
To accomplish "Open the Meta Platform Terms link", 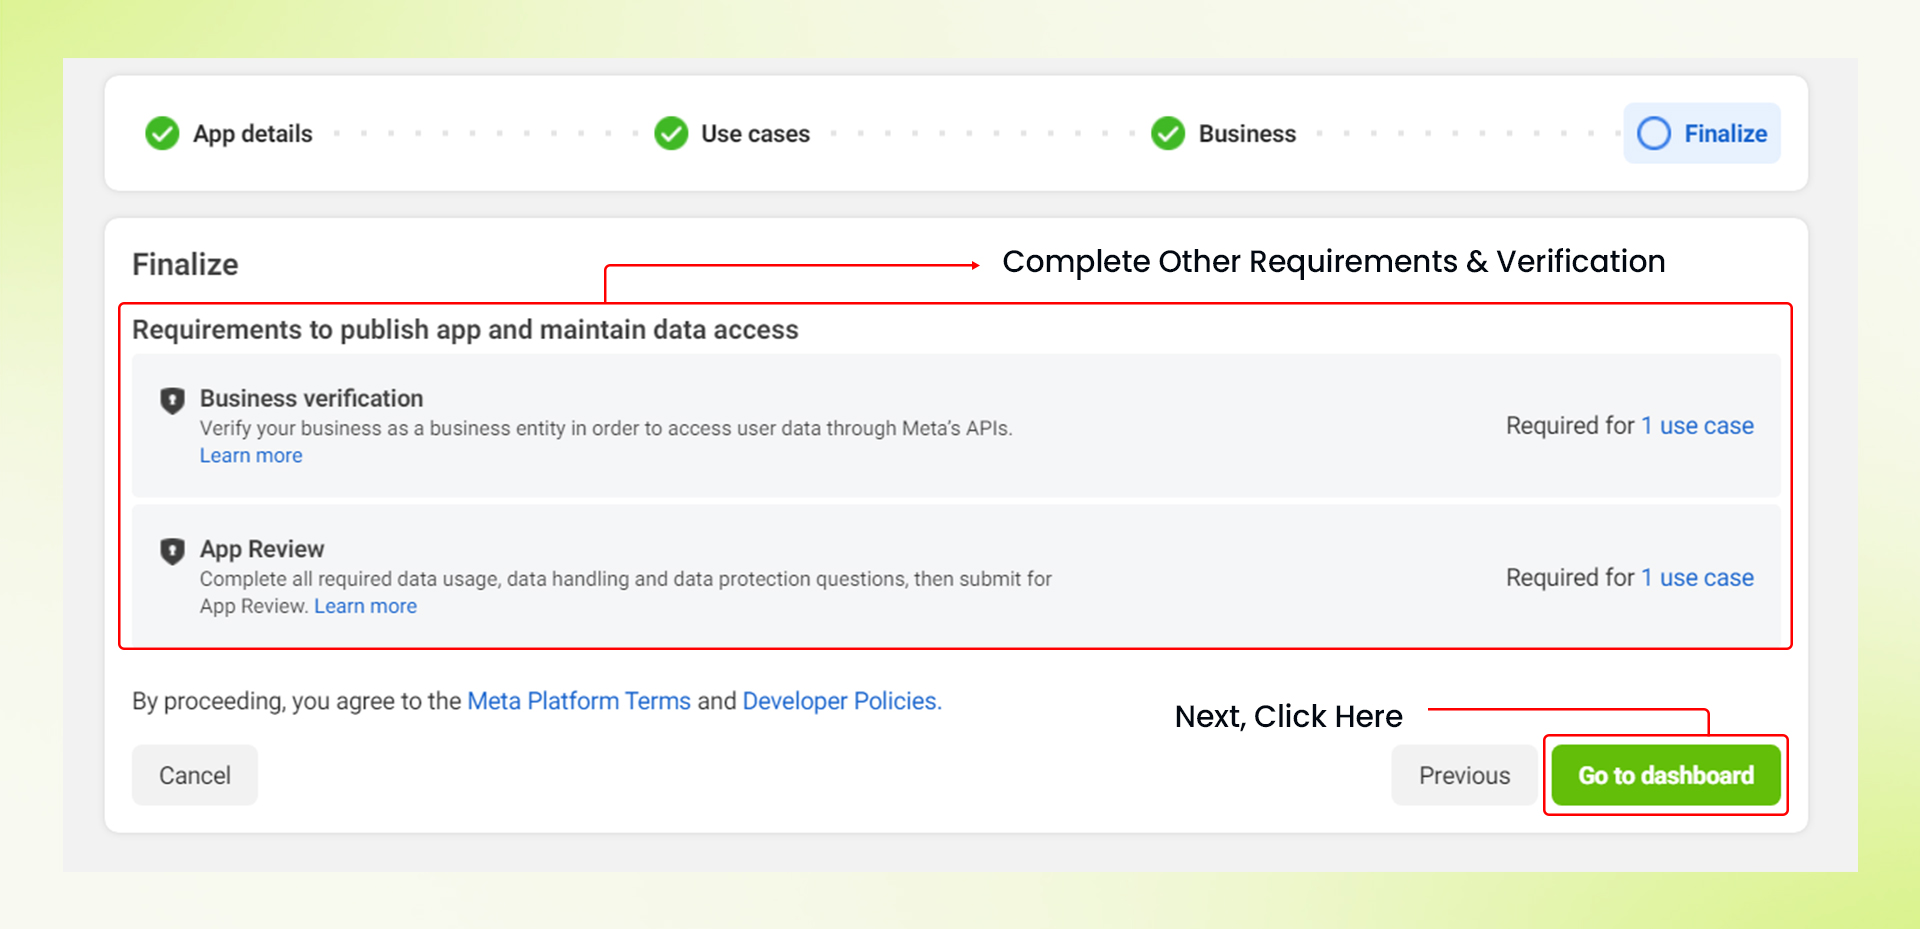I will pos(579,701).
